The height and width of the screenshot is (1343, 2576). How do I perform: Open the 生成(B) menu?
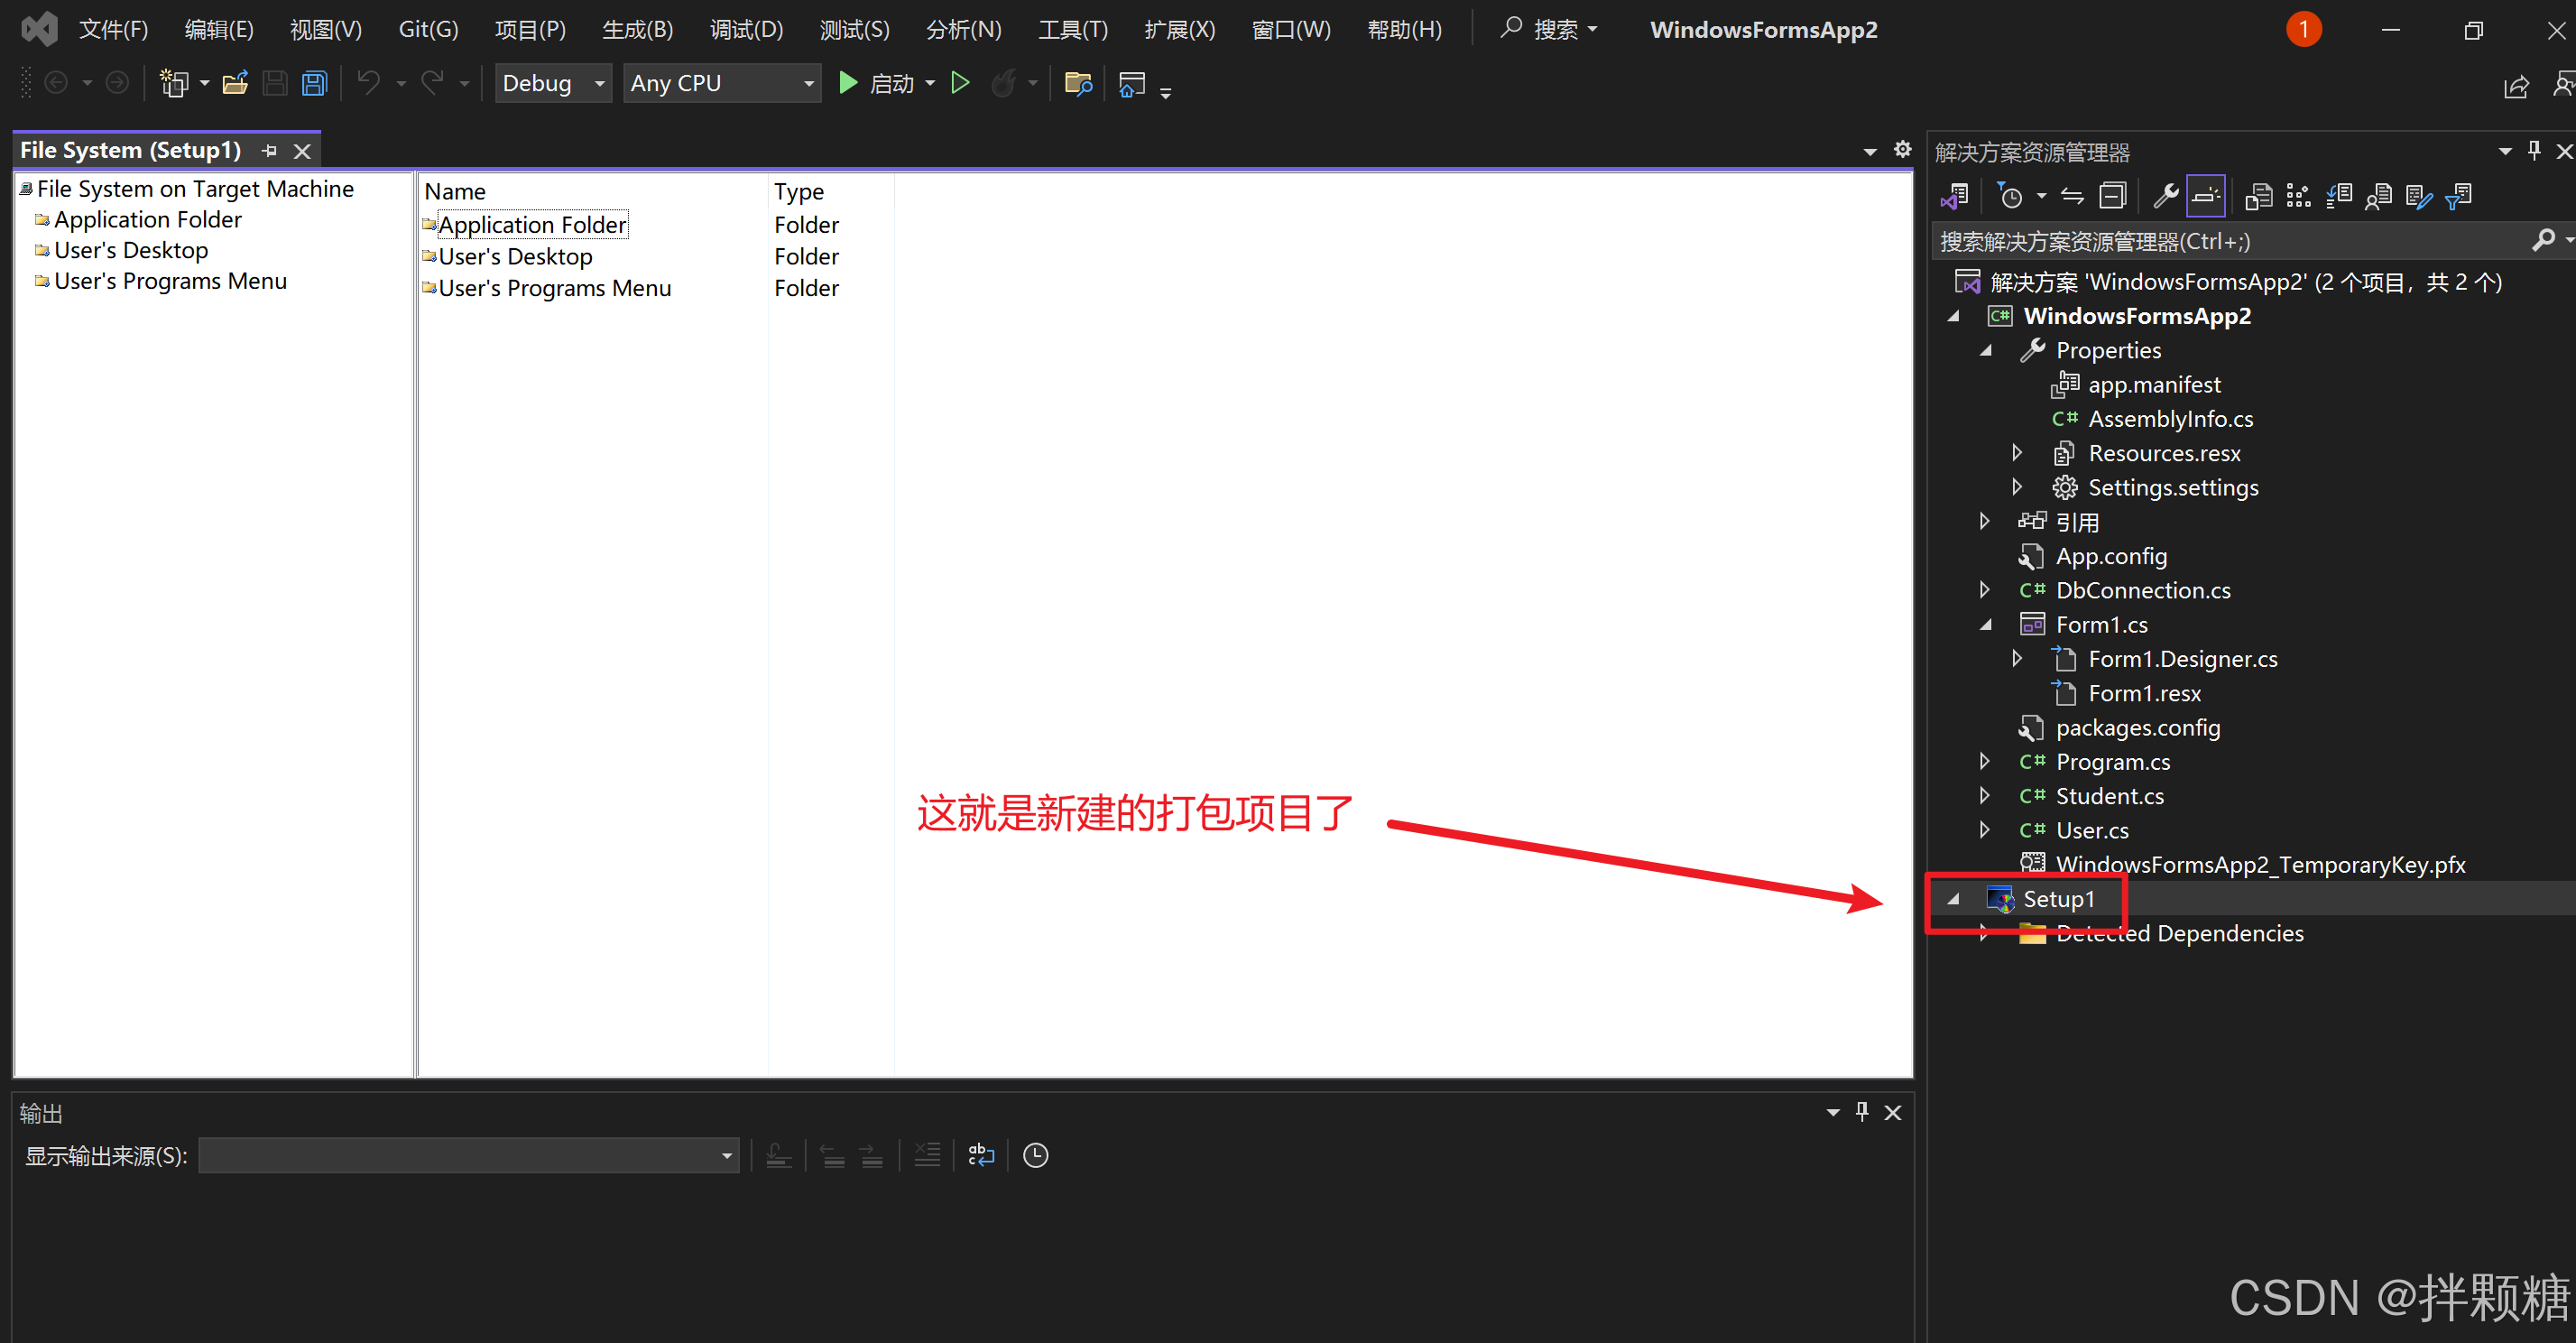[x=637, y=29]
